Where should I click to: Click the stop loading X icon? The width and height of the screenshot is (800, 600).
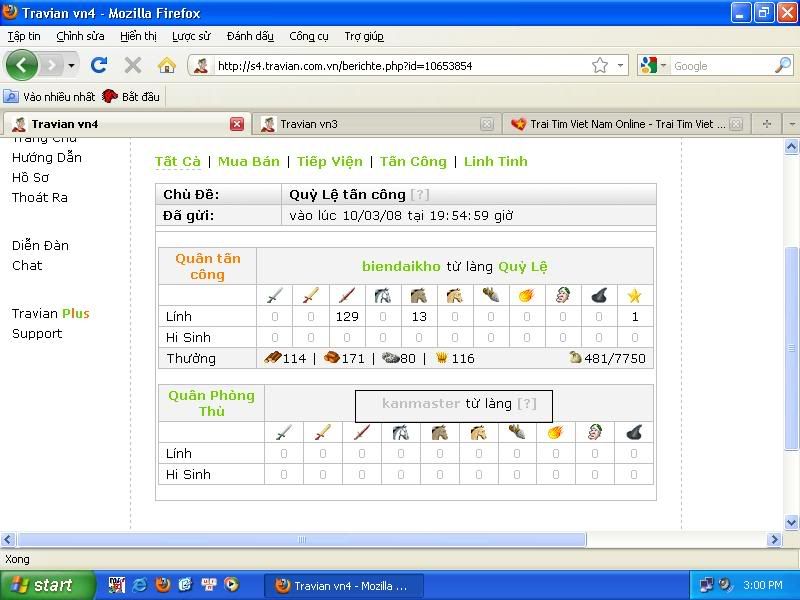(133, 65)
